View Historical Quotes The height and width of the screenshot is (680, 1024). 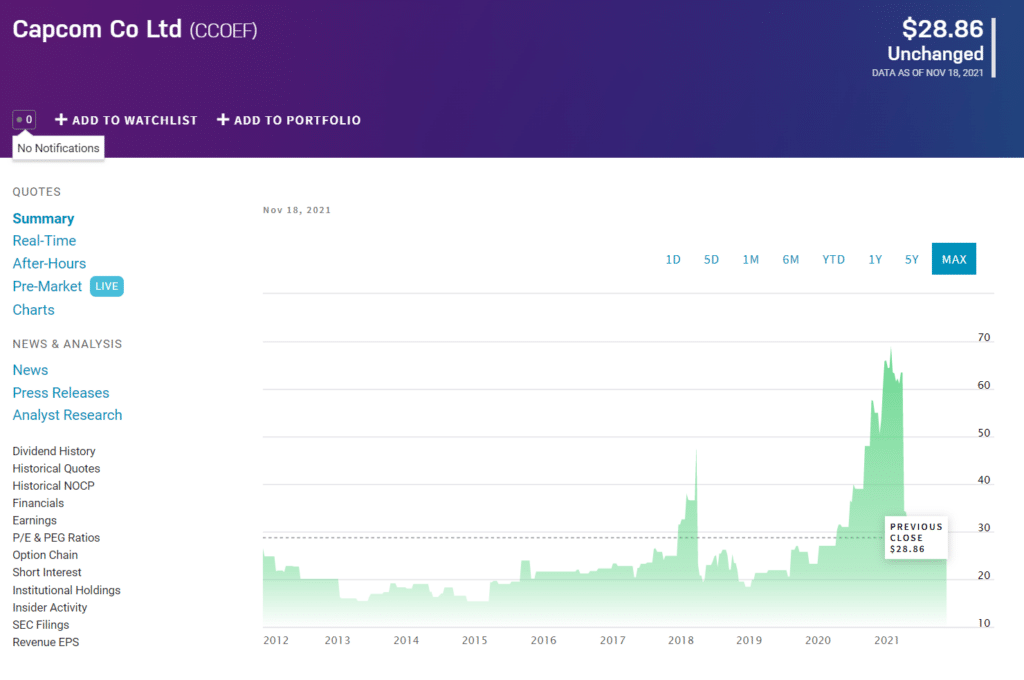pyautogui.click(x=56, y=468)
